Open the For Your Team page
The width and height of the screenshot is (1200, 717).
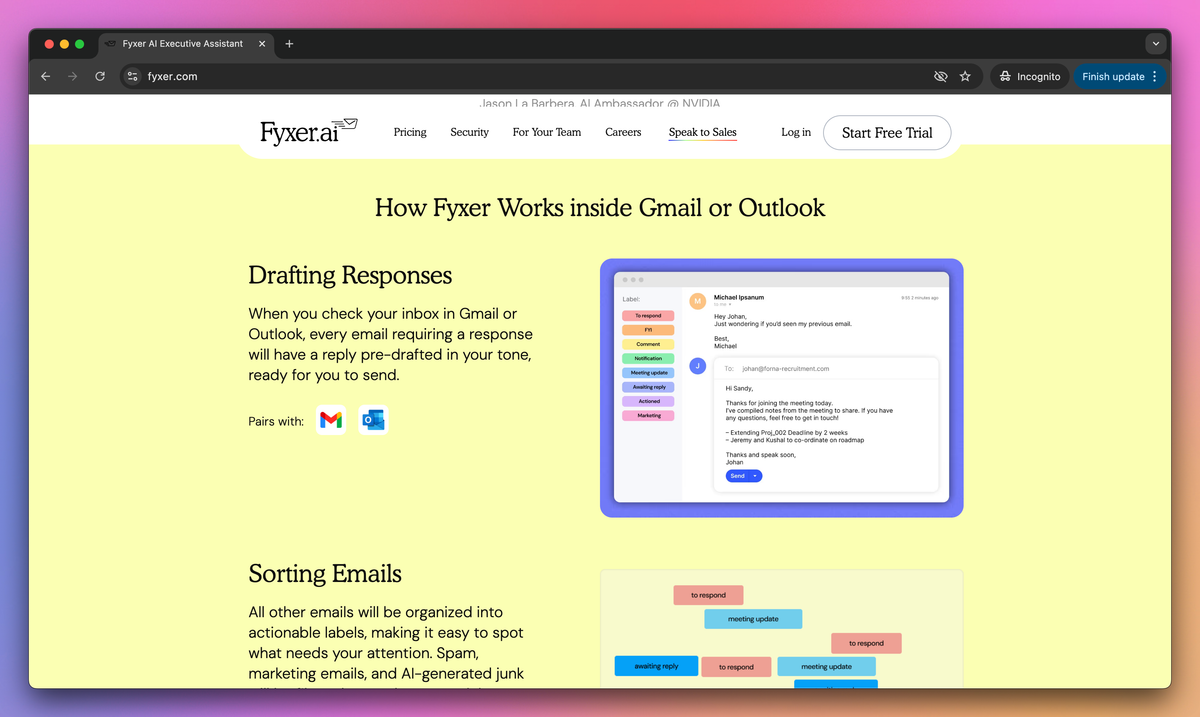pos(547,132)
